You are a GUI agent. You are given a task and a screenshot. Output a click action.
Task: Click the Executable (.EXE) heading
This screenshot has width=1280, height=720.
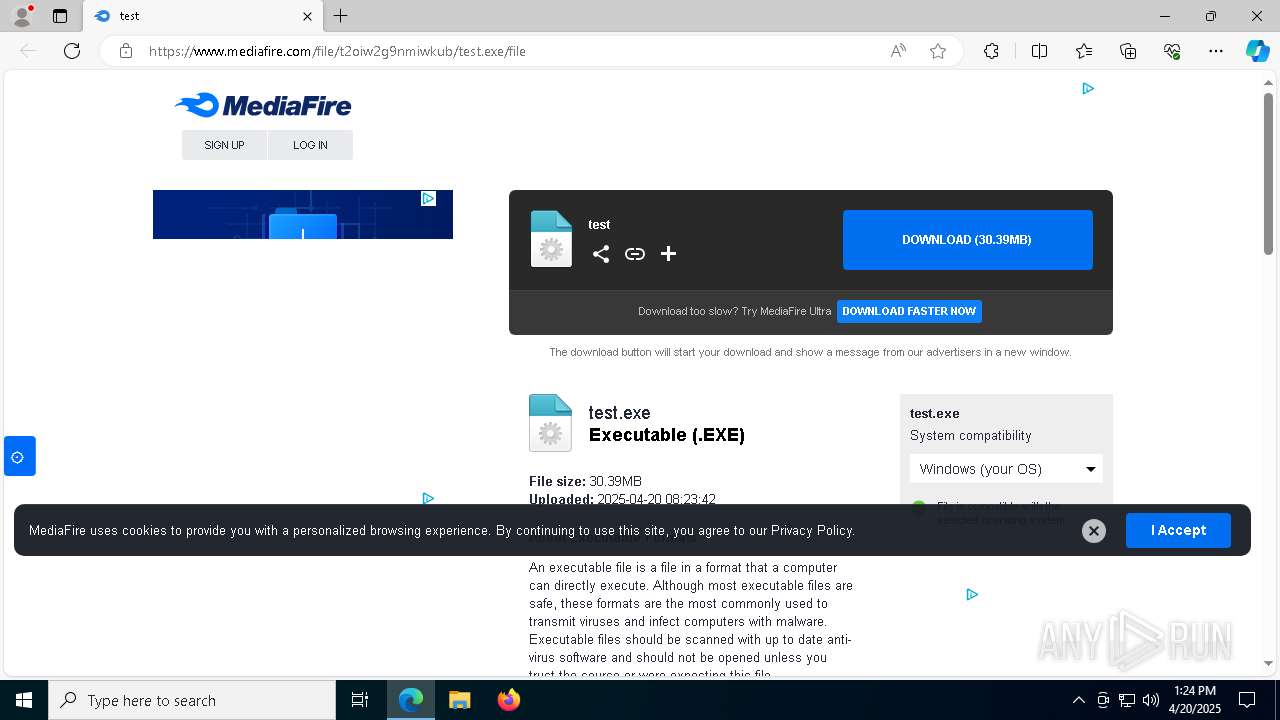(x=667, y=435)
